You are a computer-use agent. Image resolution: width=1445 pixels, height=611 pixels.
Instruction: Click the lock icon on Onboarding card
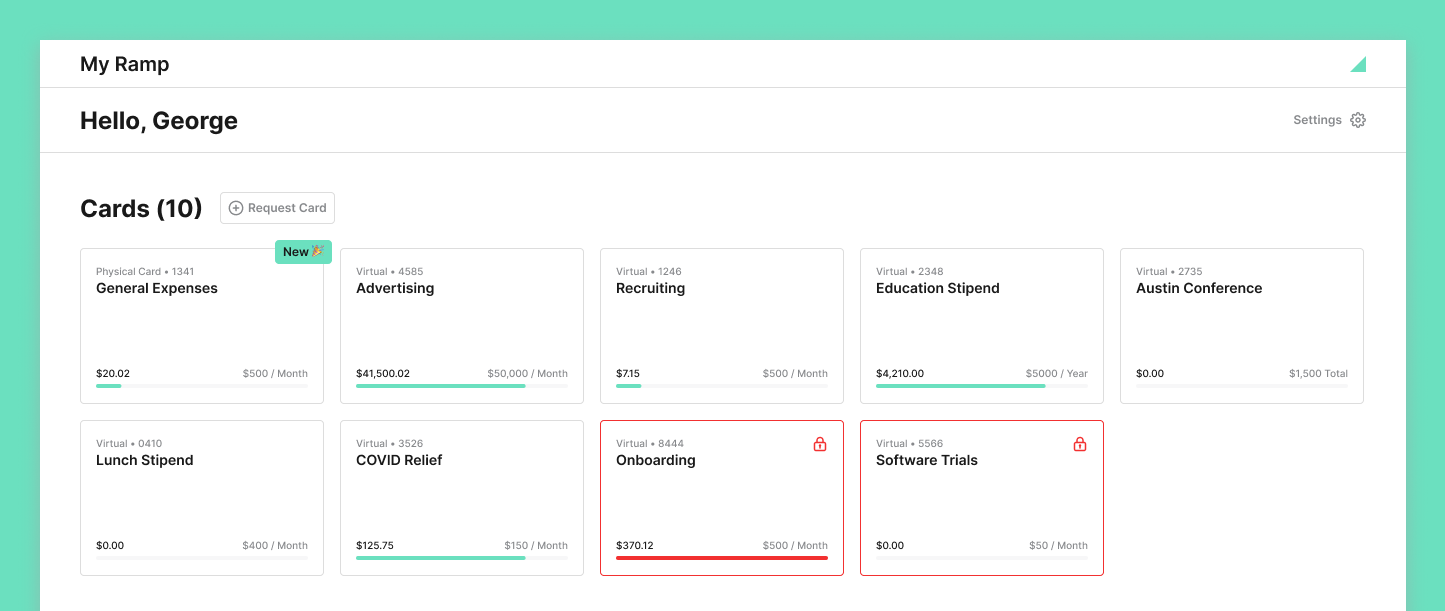pyautogui.click(x=820, y=444)
